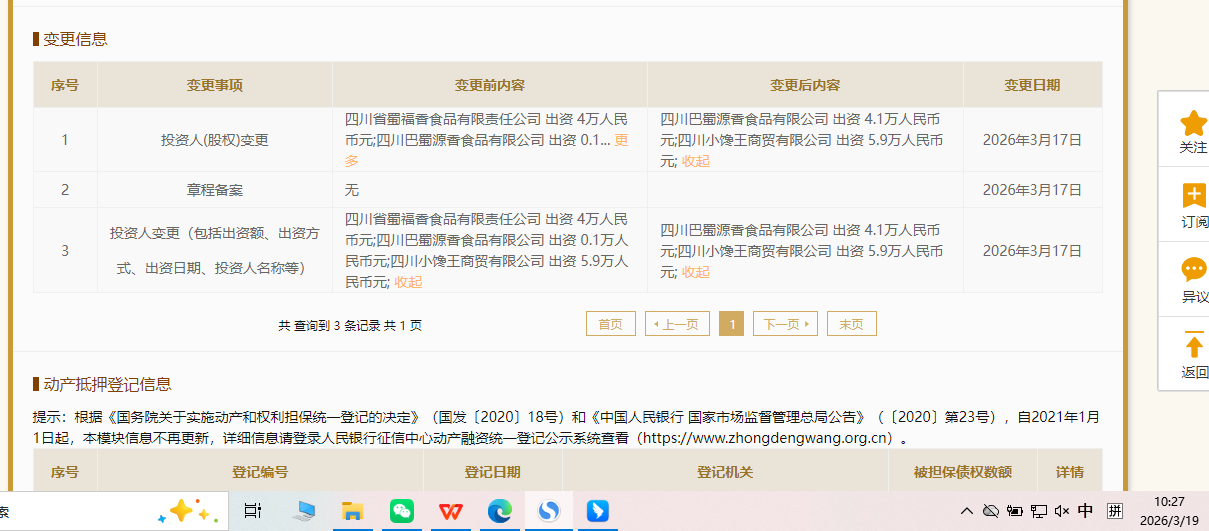
Task: Open the 异议 speech bubble icon
Action: [x=1193, y=270]
